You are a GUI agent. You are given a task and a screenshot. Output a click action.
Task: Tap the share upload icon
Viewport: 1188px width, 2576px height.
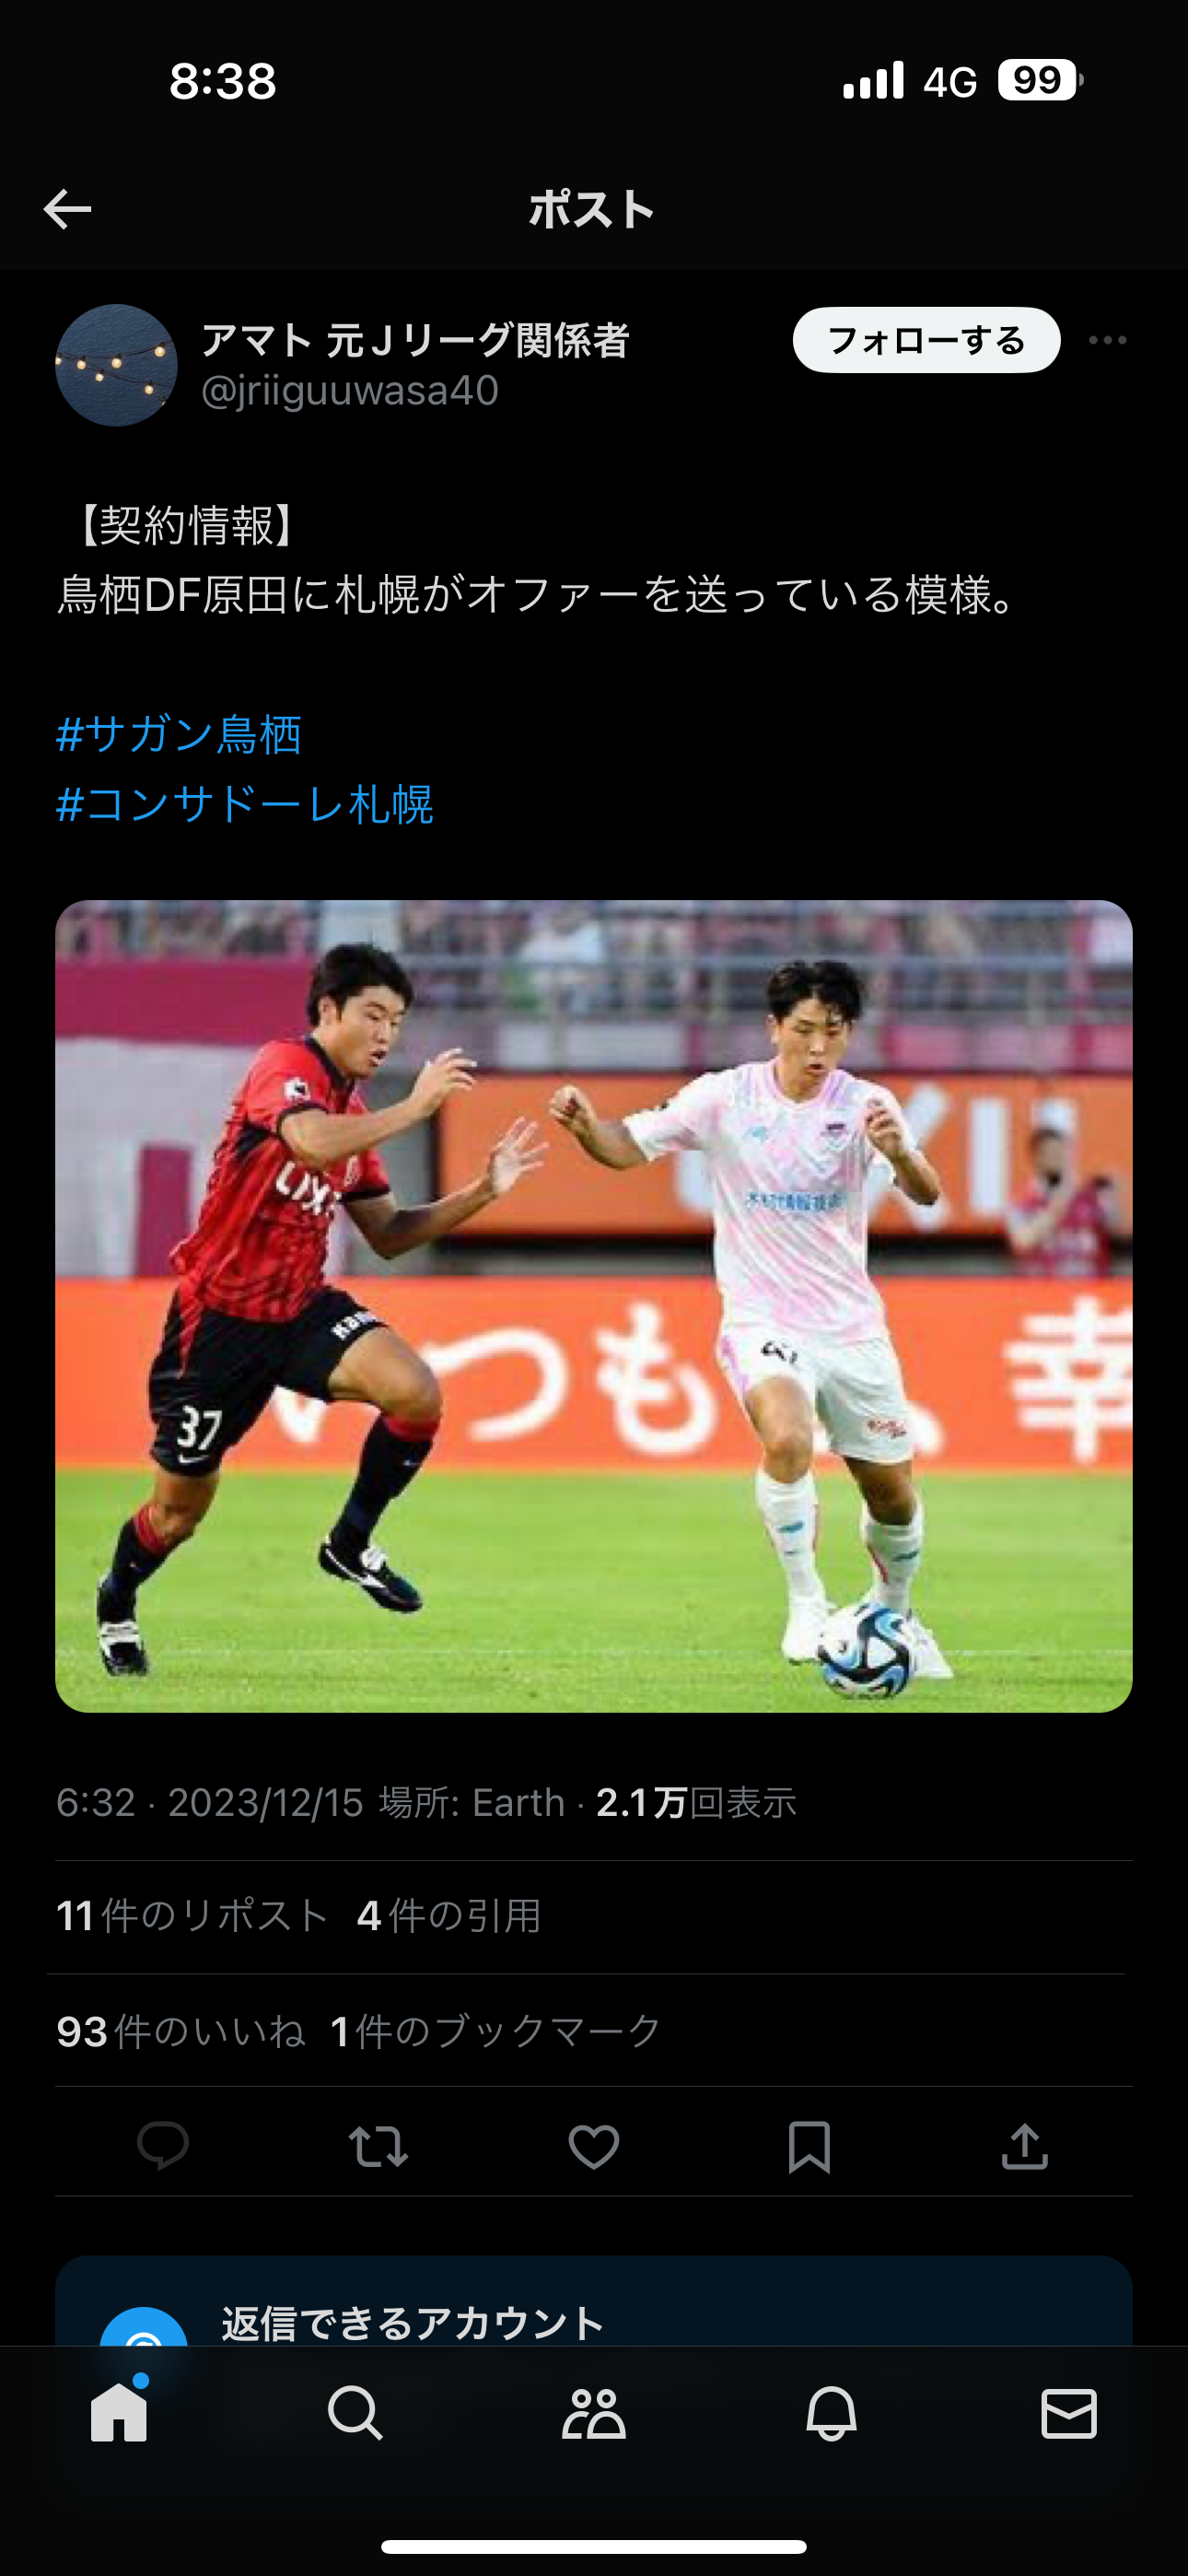[1024, 2145]
